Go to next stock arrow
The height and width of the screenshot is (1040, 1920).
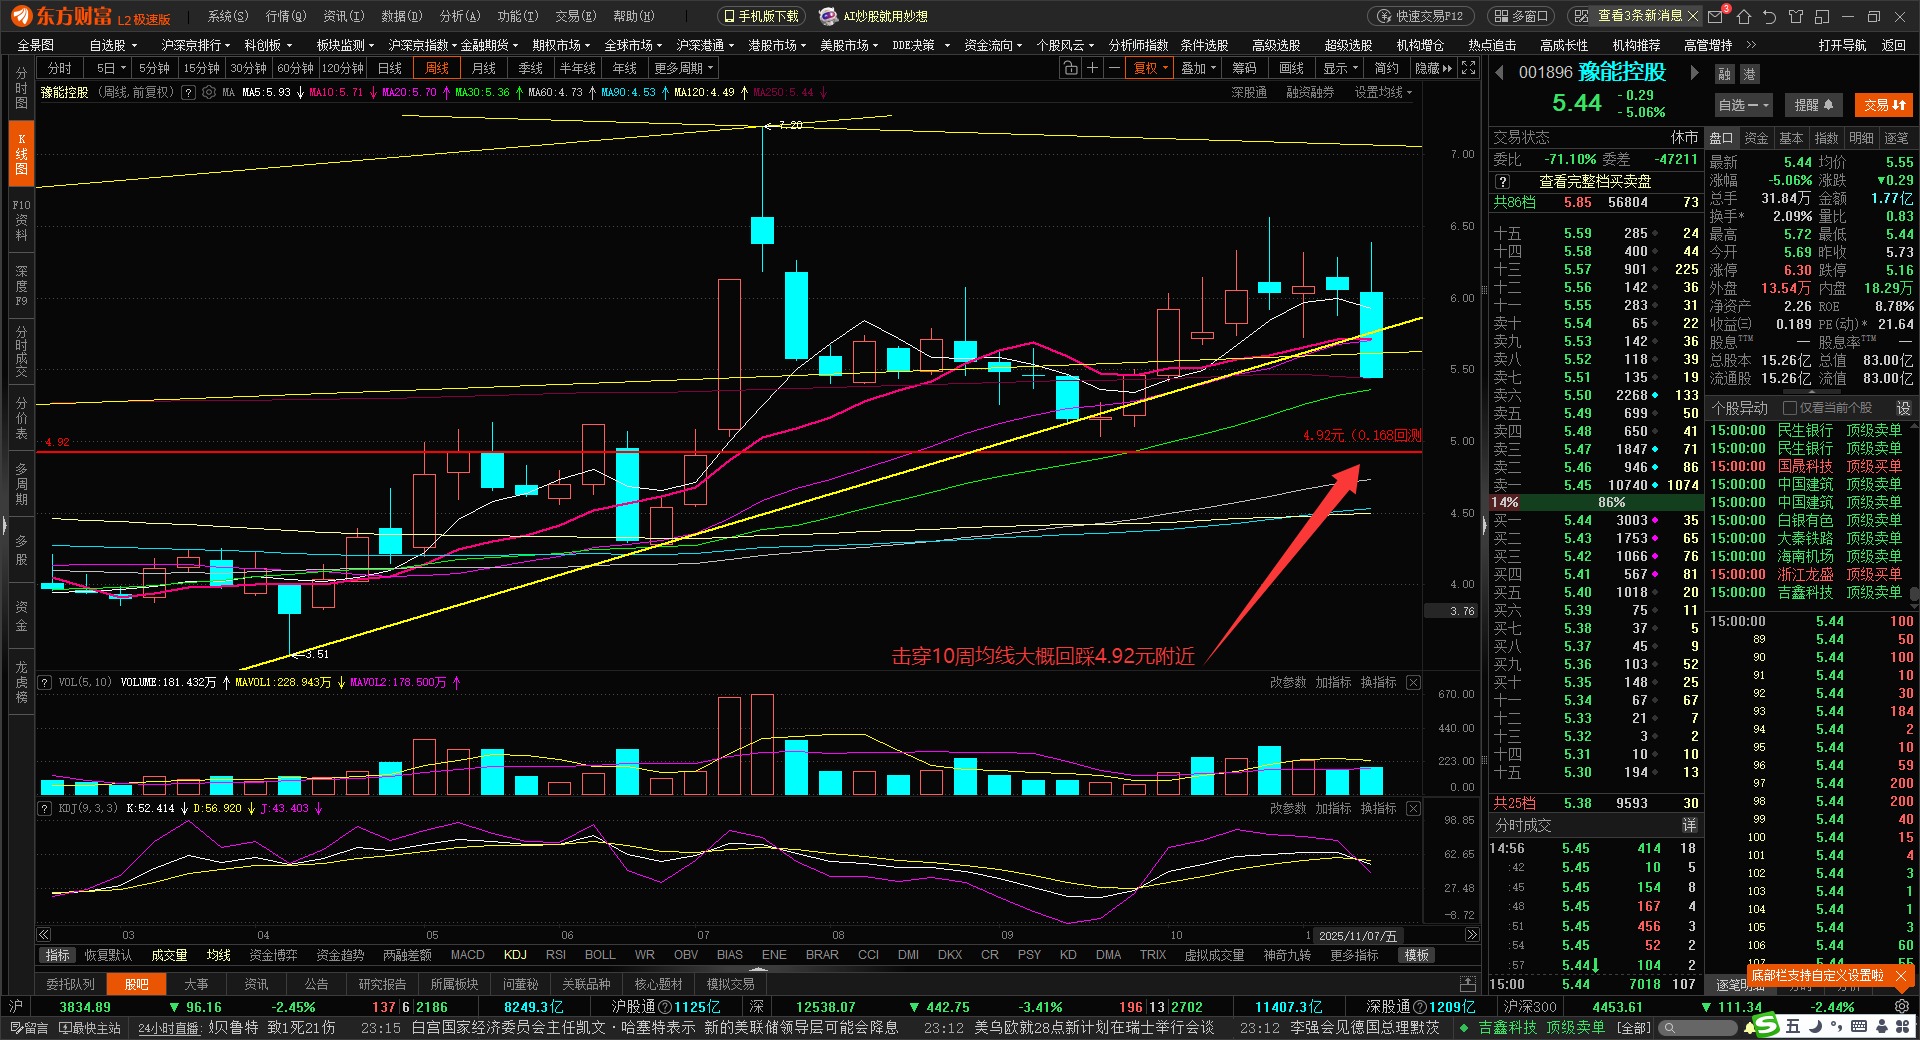1694,72
